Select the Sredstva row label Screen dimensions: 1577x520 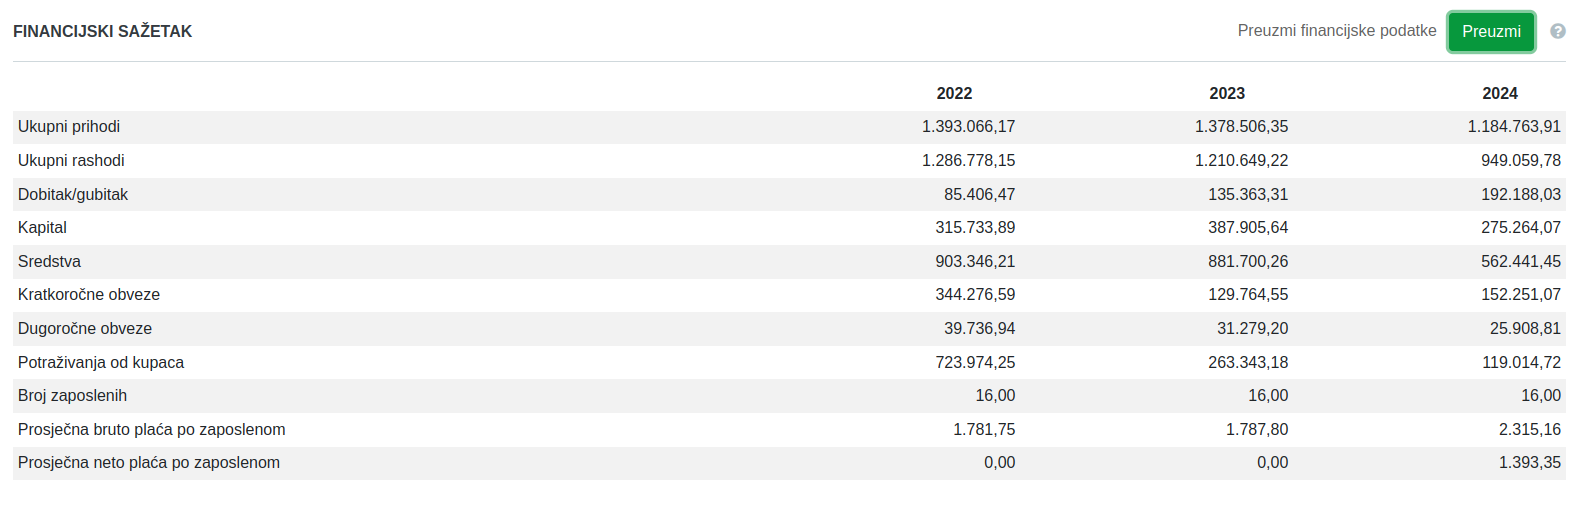[49, 262]
